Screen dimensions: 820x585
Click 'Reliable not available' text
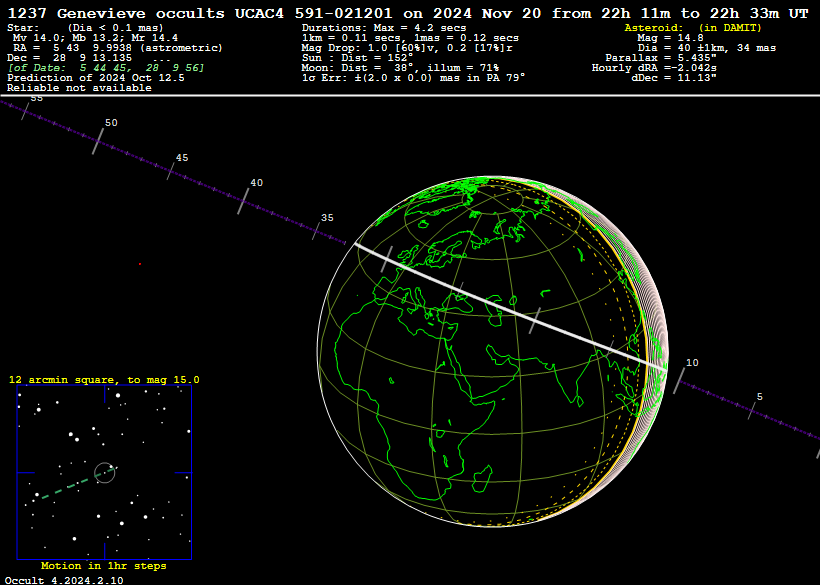[79, 88]
